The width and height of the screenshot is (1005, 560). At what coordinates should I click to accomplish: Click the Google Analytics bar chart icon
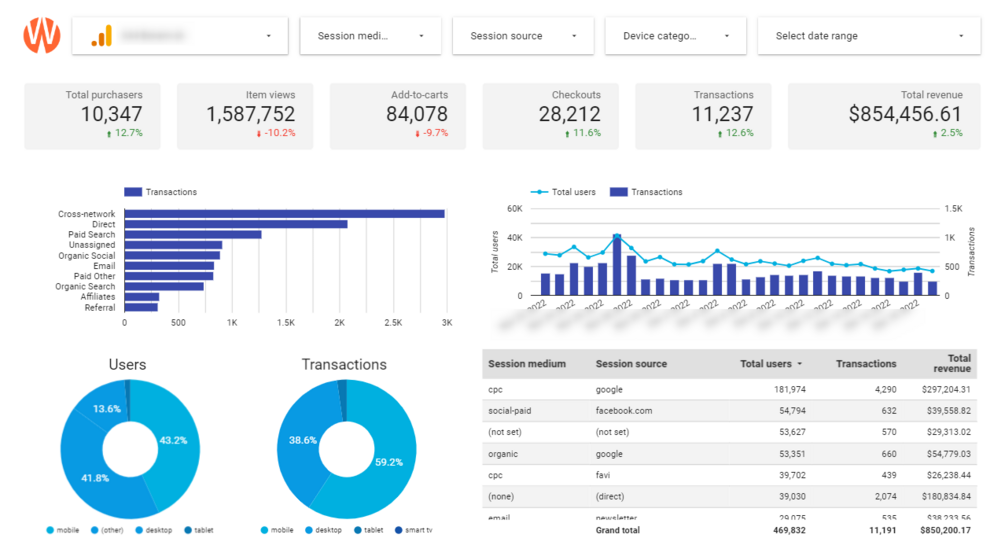[101, 36]
